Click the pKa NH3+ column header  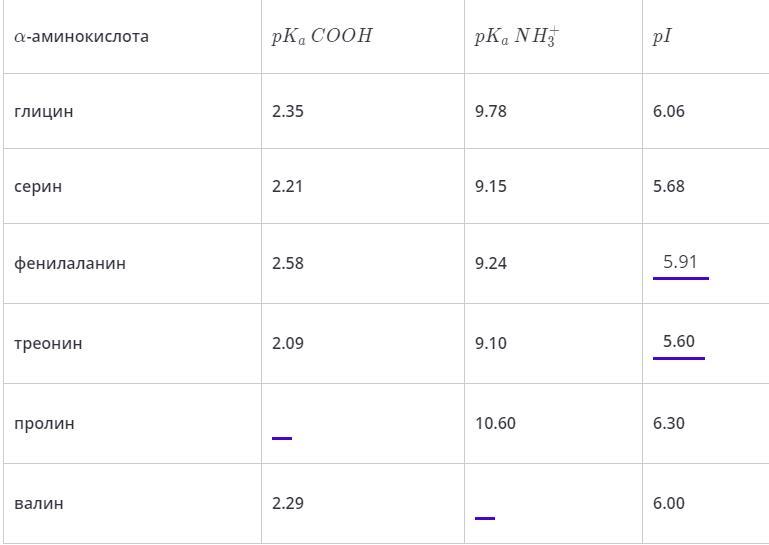(516, 37)
